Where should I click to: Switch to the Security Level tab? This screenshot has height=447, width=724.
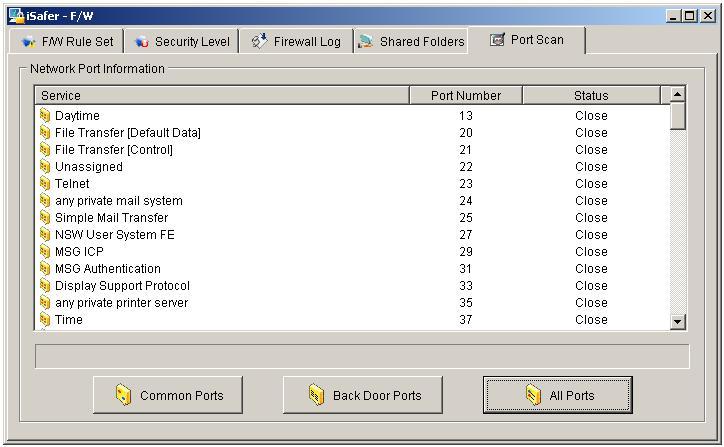coord(181,41)
